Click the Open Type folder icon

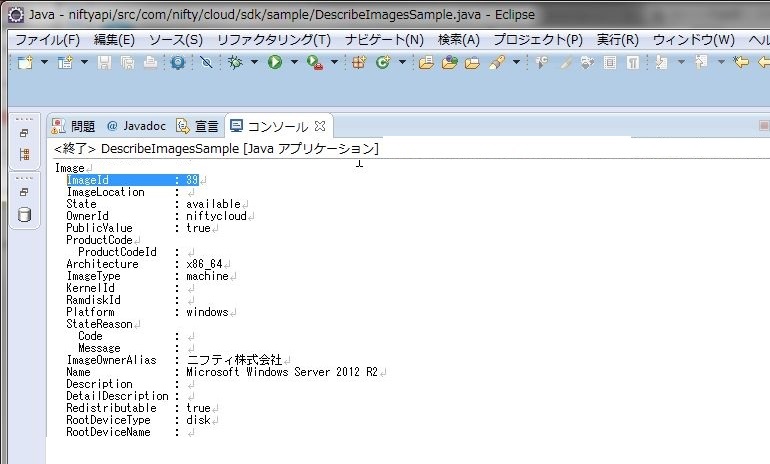pyautogui.click(x=426, y=62)
